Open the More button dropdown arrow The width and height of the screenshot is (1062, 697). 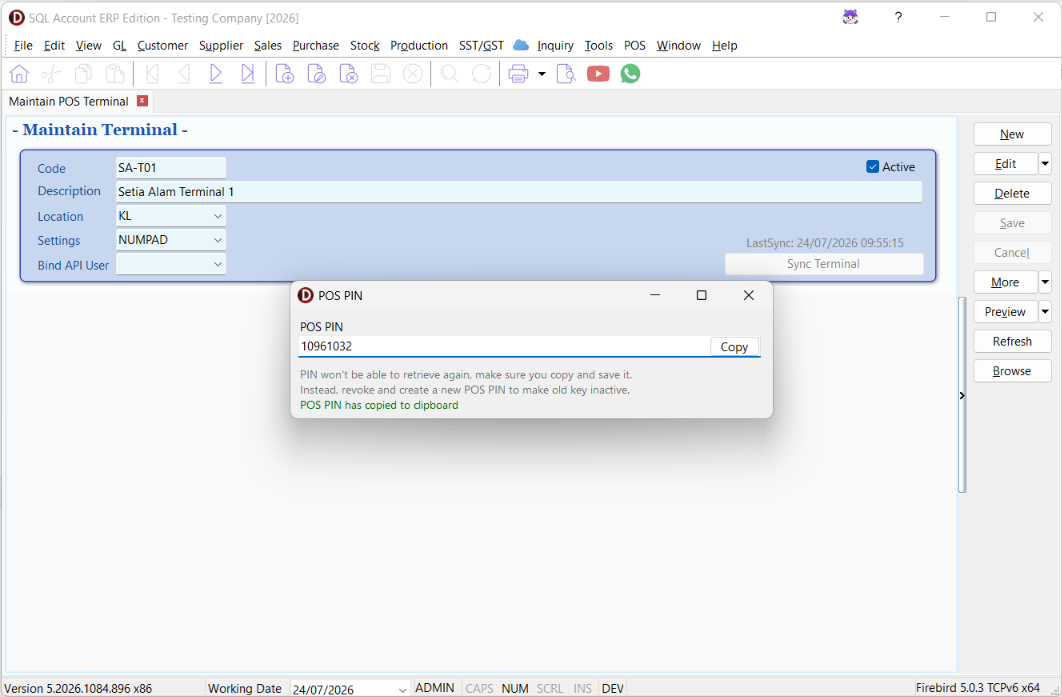(1045, 282)
